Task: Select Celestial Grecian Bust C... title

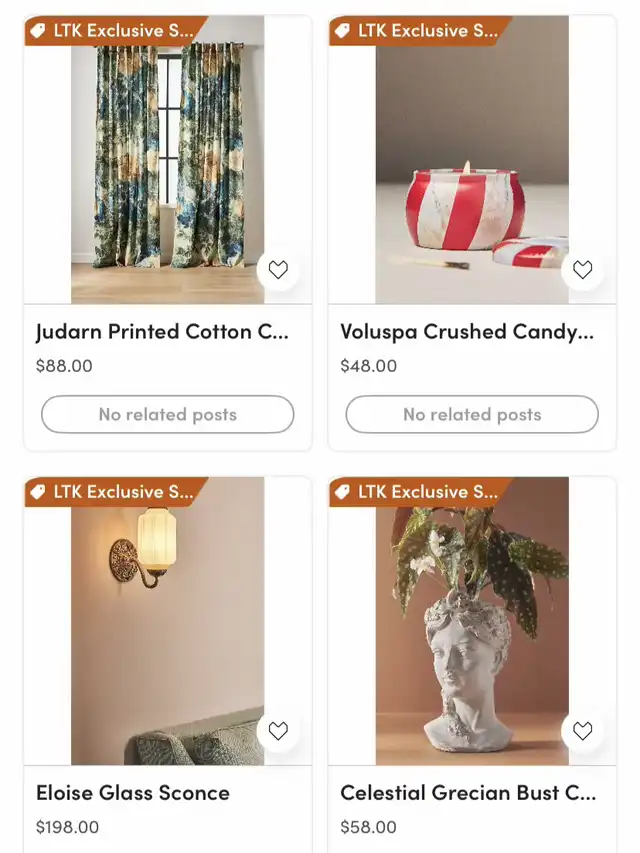Action: (x=468, y=793)
